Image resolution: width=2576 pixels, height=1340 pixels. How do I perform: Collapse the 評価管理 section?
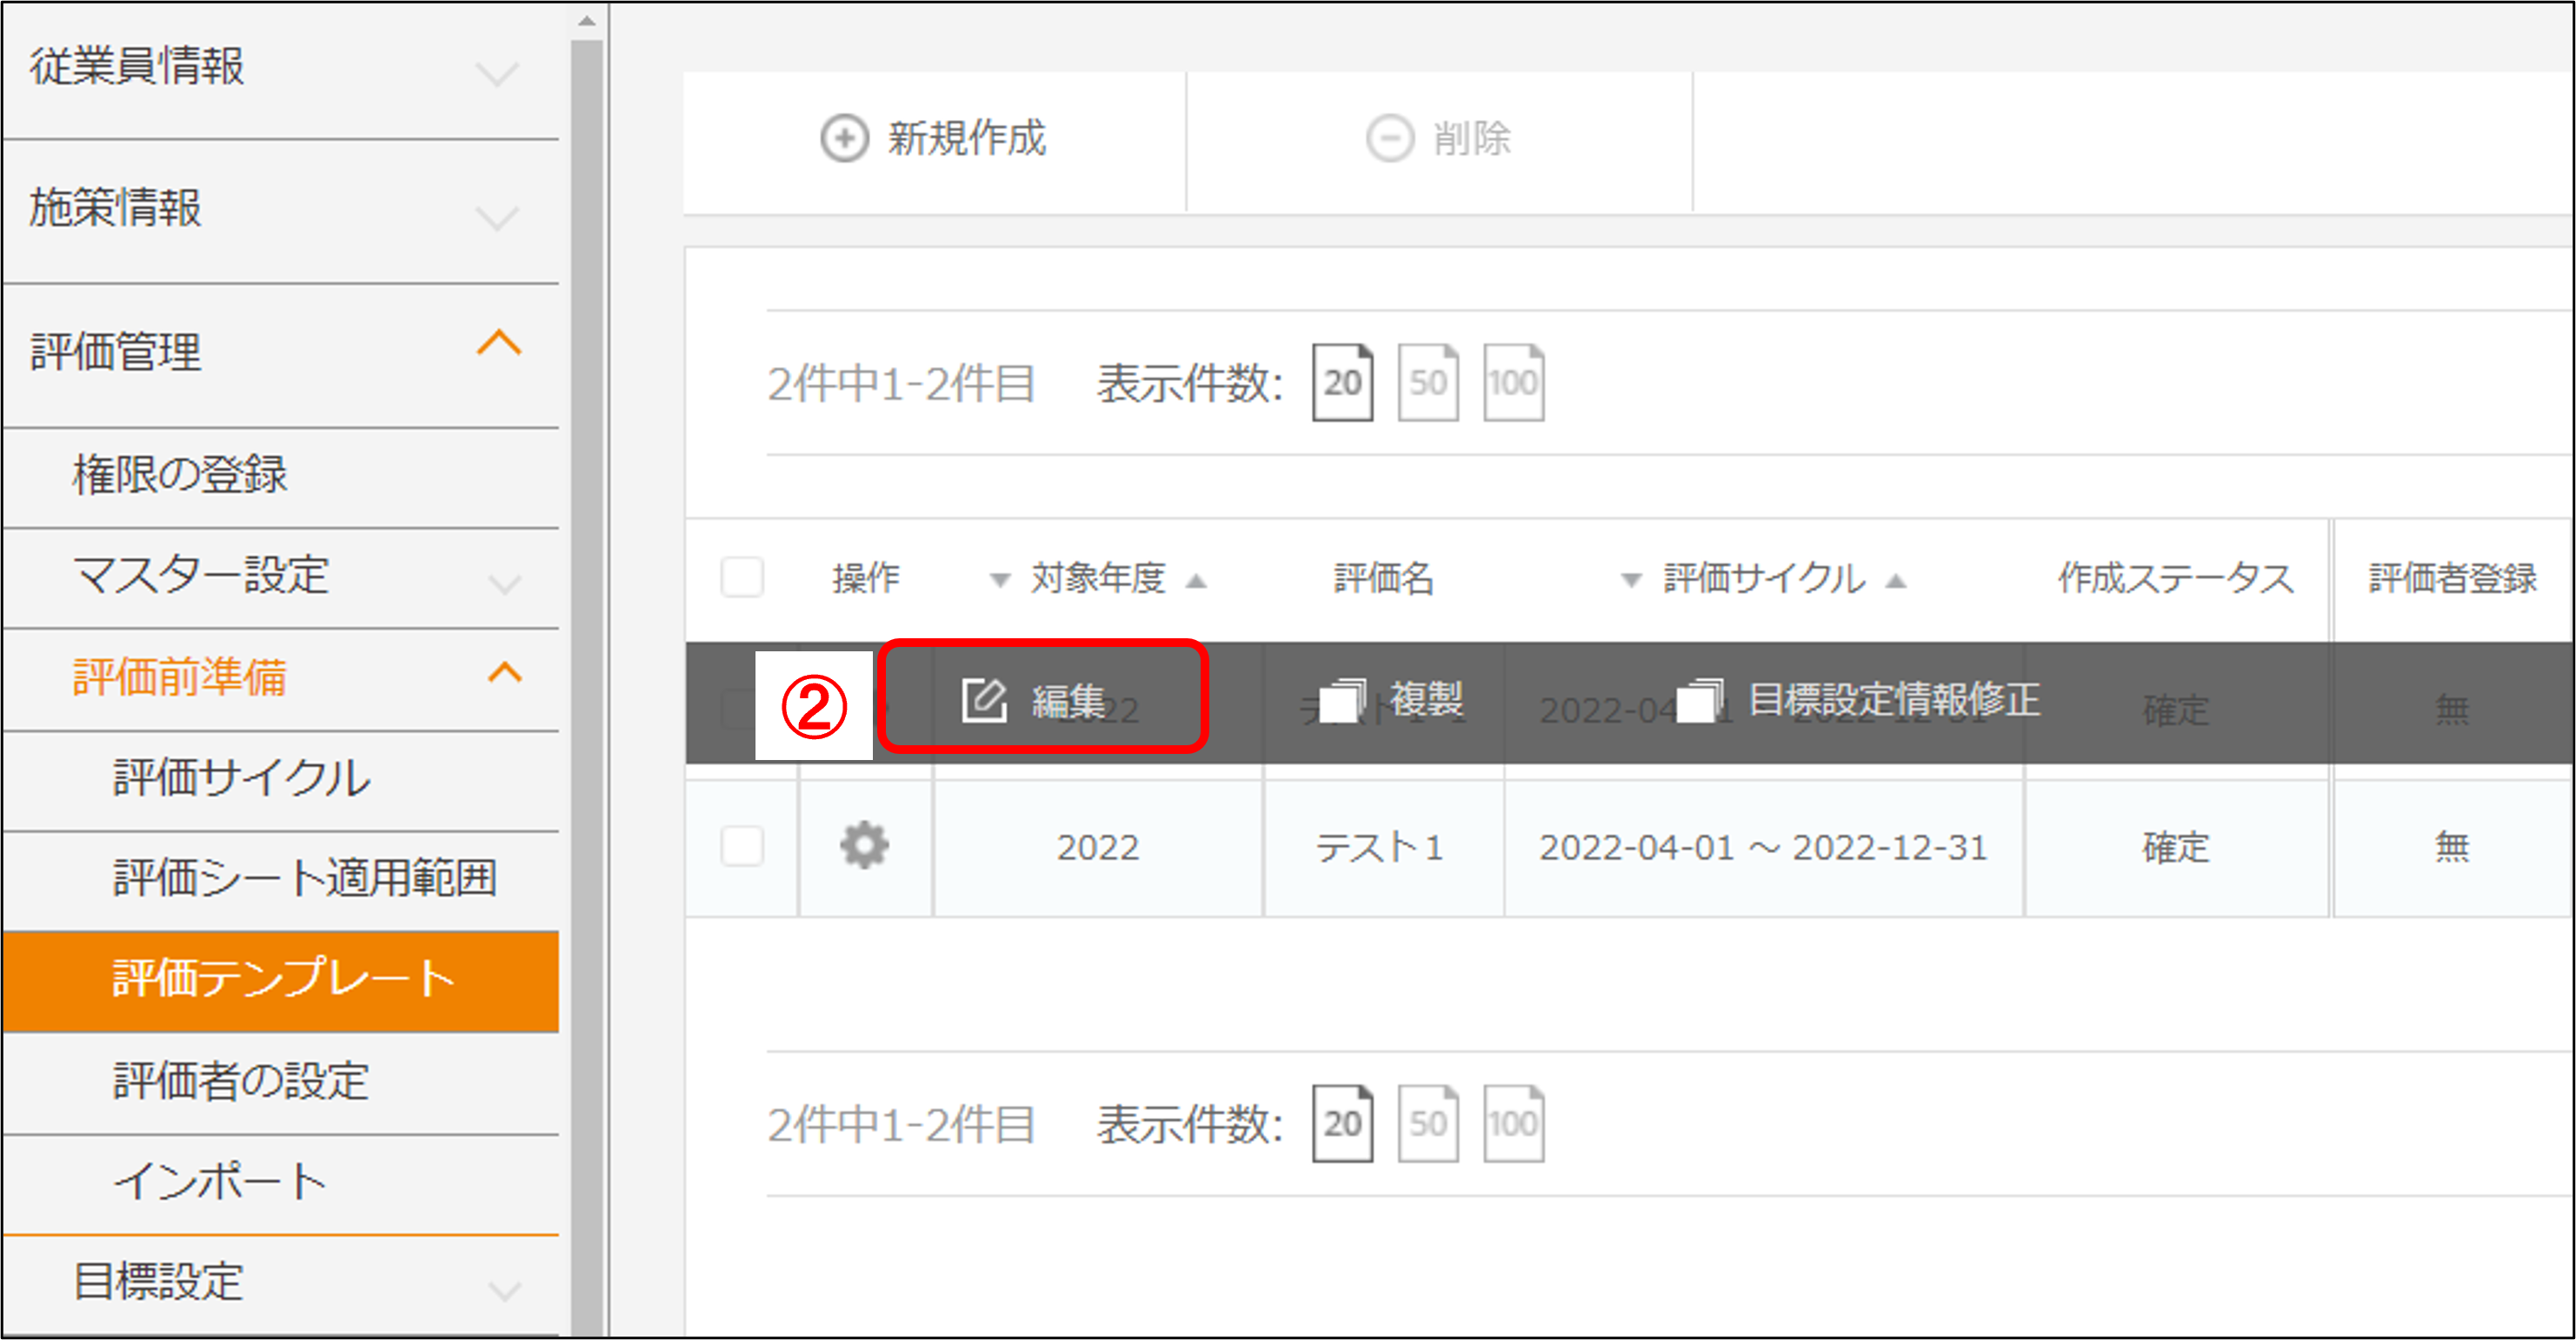tap(498, 343)
